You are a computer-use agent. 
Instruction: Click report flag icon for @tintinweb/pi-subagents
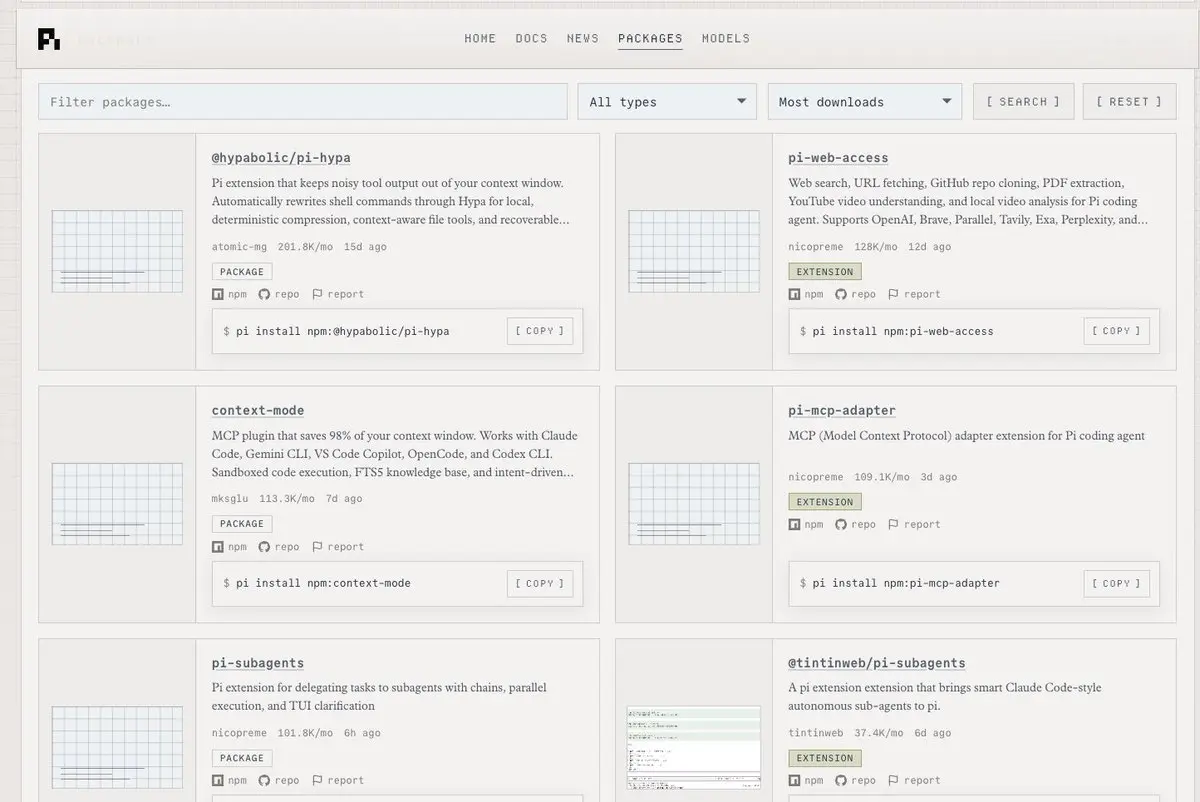(x=895, y=780)
